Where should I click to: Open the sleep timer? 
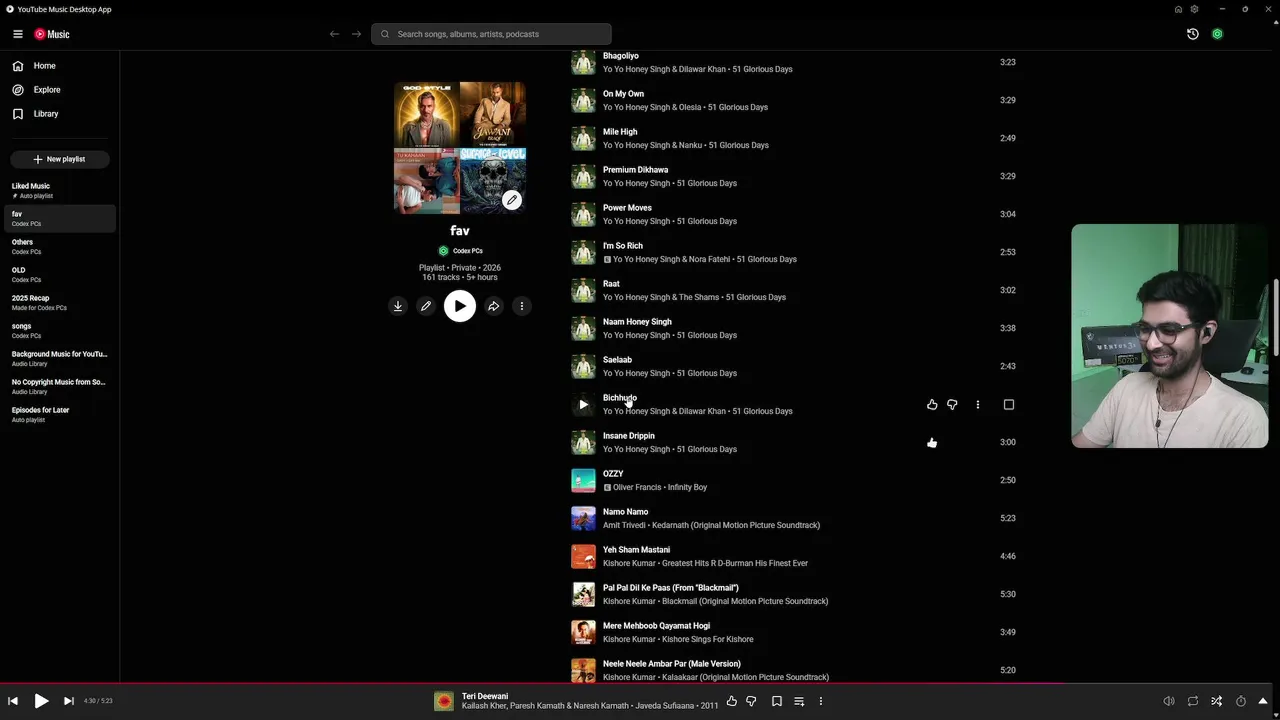pos(1241,701)
